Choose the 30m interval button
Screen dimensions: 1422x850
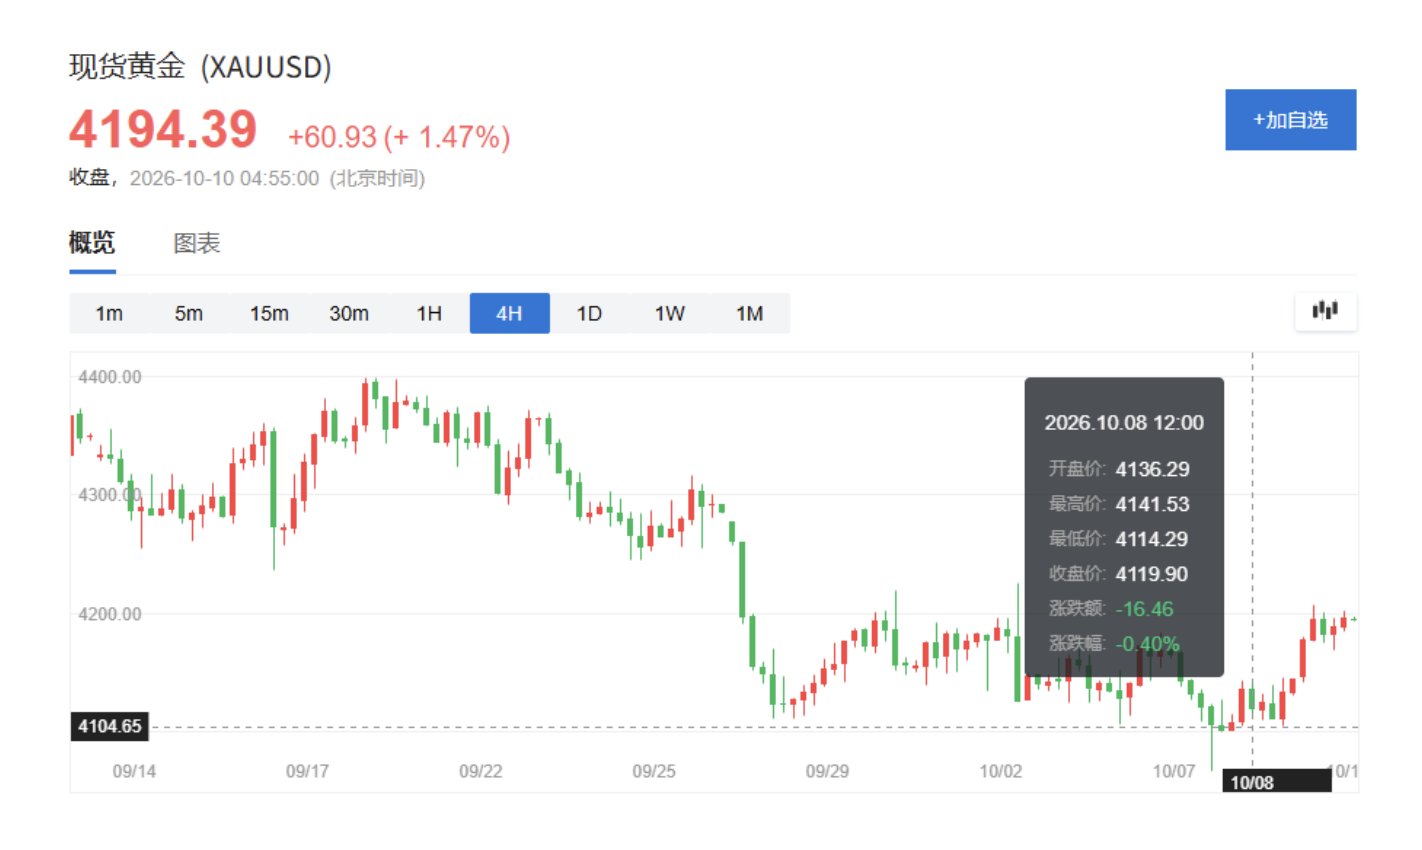tap(349, 313)
